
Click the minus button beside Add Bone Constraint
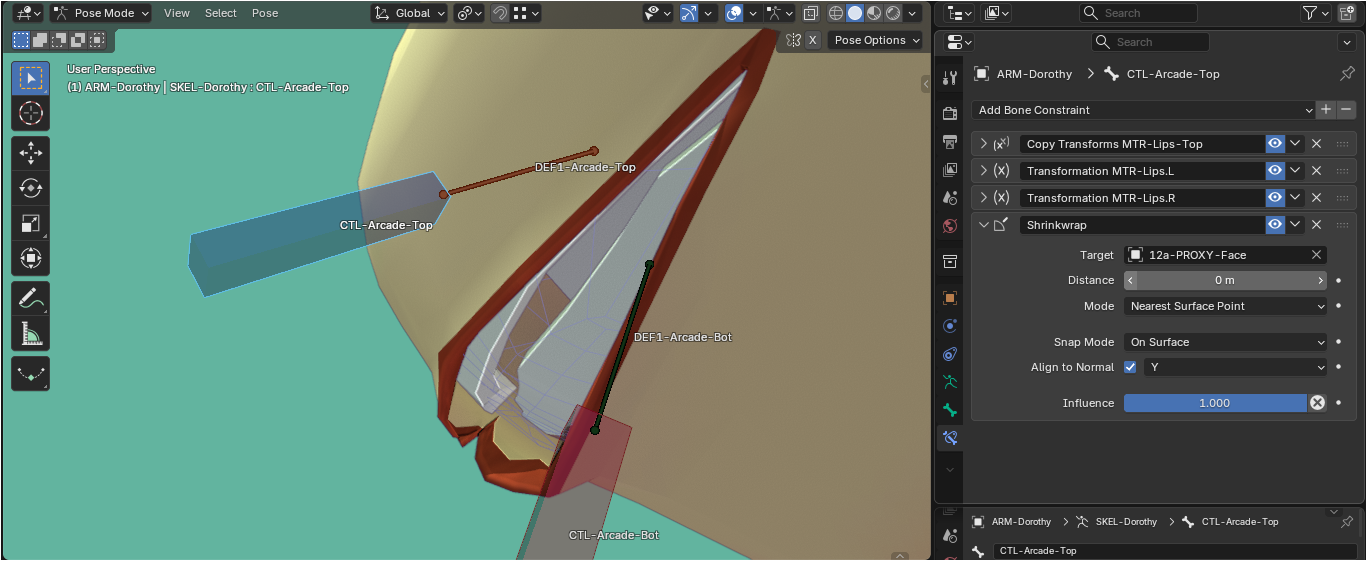[x=1346, y=110]
